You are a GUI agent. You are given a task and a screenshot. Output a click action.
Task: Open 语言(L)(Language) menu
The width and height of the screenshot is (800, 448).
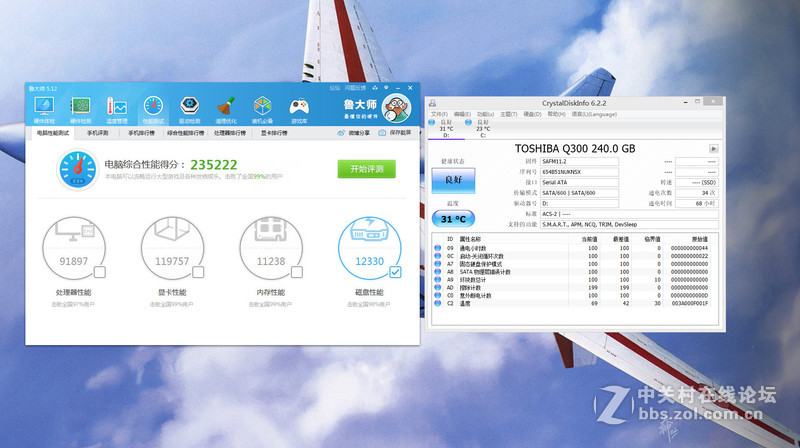[x=594, y=114]
